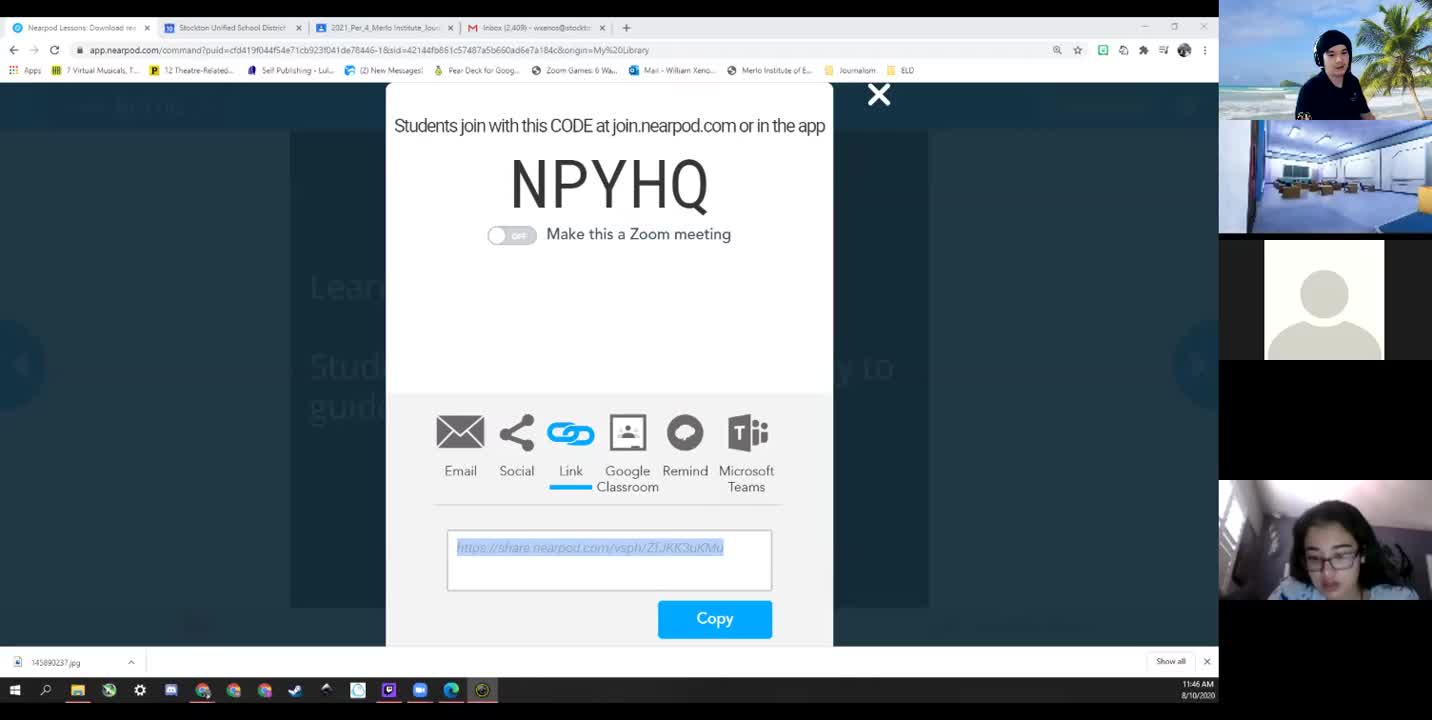Viewport: 1432px width, 720px height.
Task: Open Steam from the taskbar
Action: 295,690
